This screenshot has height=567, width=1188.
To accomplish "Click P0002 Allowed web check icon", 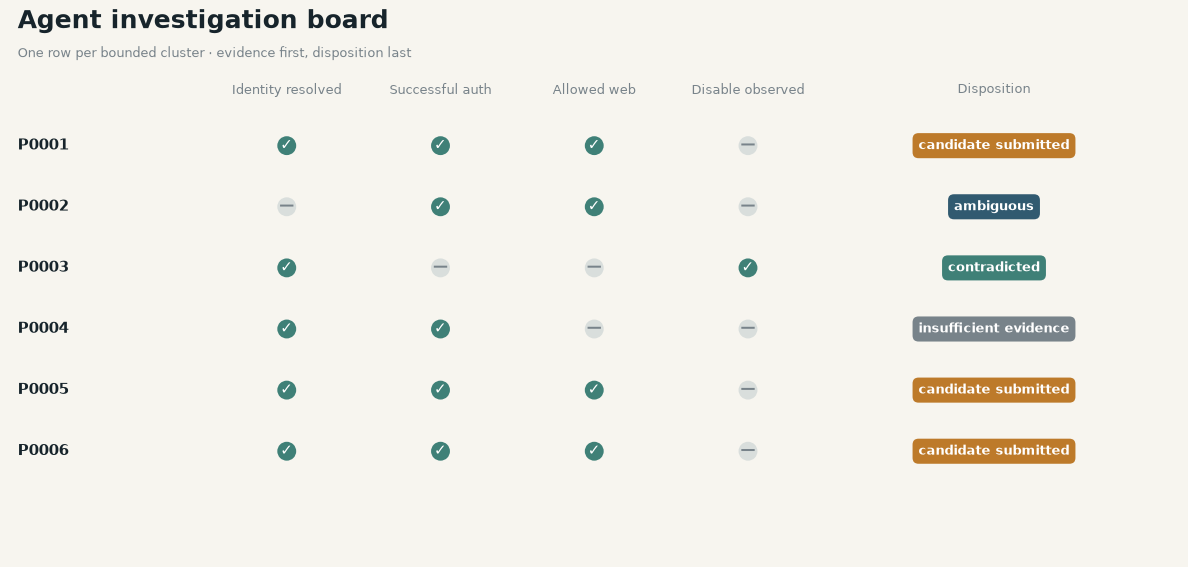I will click(x=594, y=207).
